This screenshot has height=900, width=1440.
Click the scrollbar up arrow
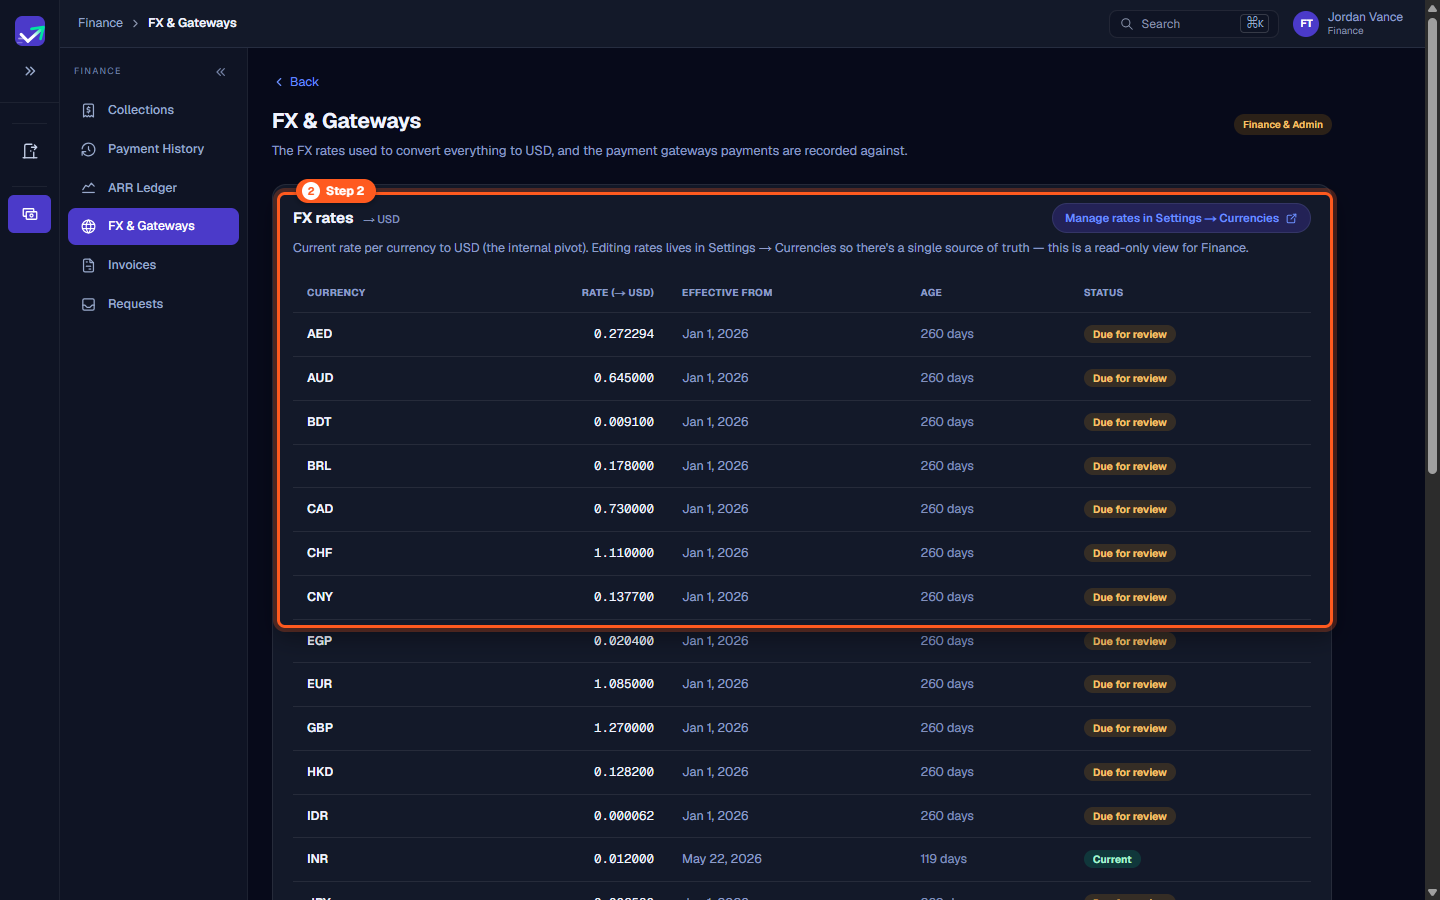[1432, 7]
